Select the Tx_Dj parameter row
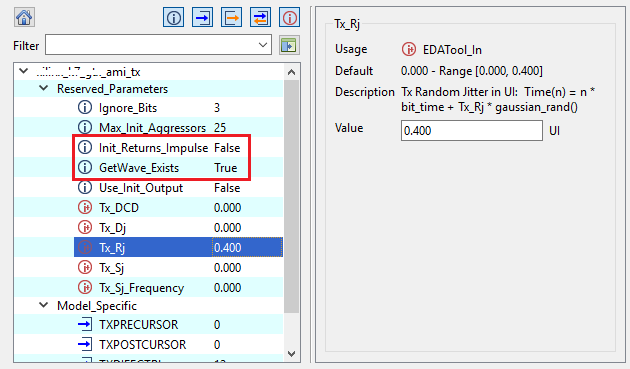 click(x=178, y=228)
